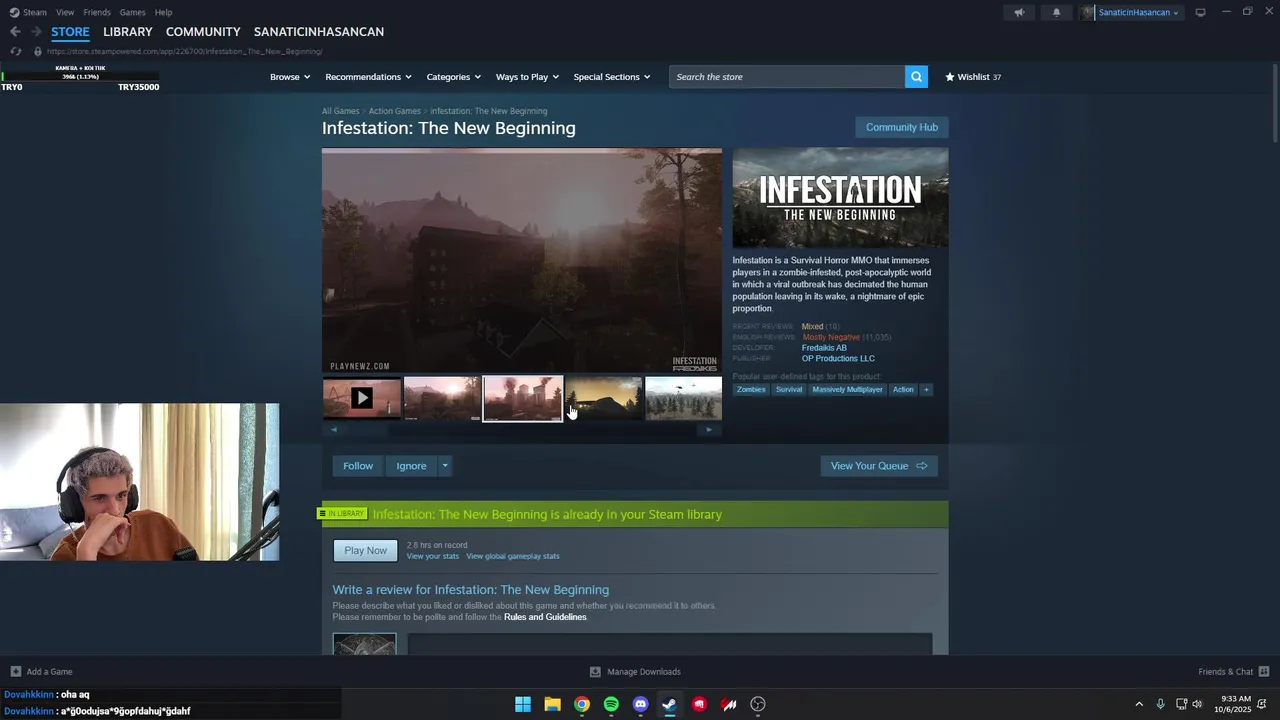Open publisher OP Productions LLC link

(x=838, y=358)
